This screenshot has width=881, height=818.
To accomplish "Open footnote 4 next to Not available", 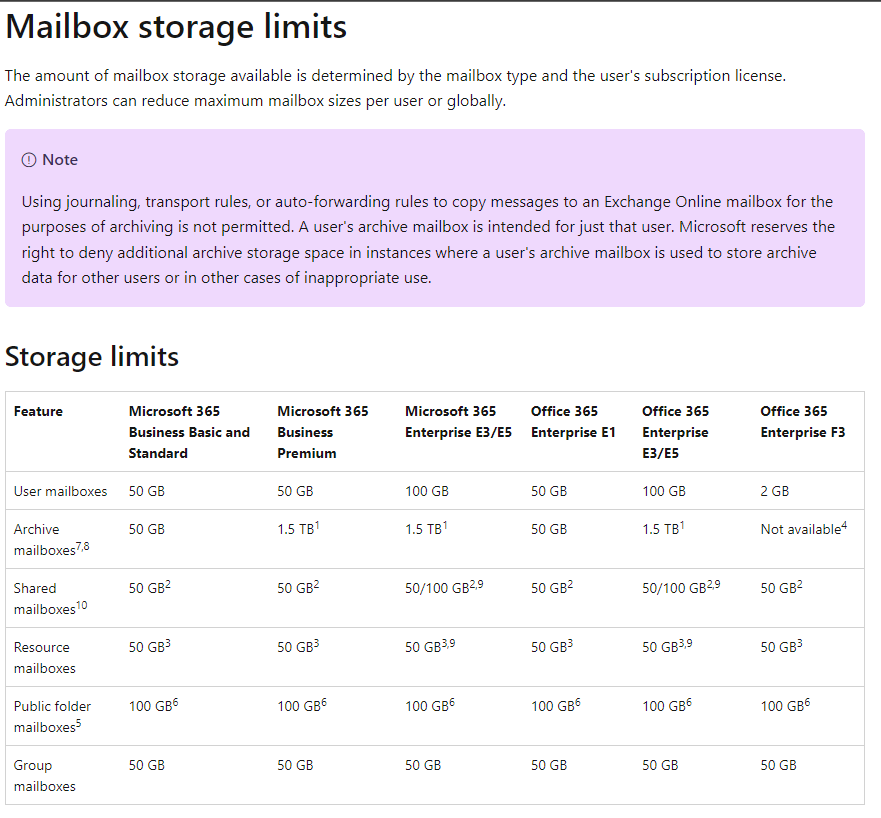I will [844, 525].
